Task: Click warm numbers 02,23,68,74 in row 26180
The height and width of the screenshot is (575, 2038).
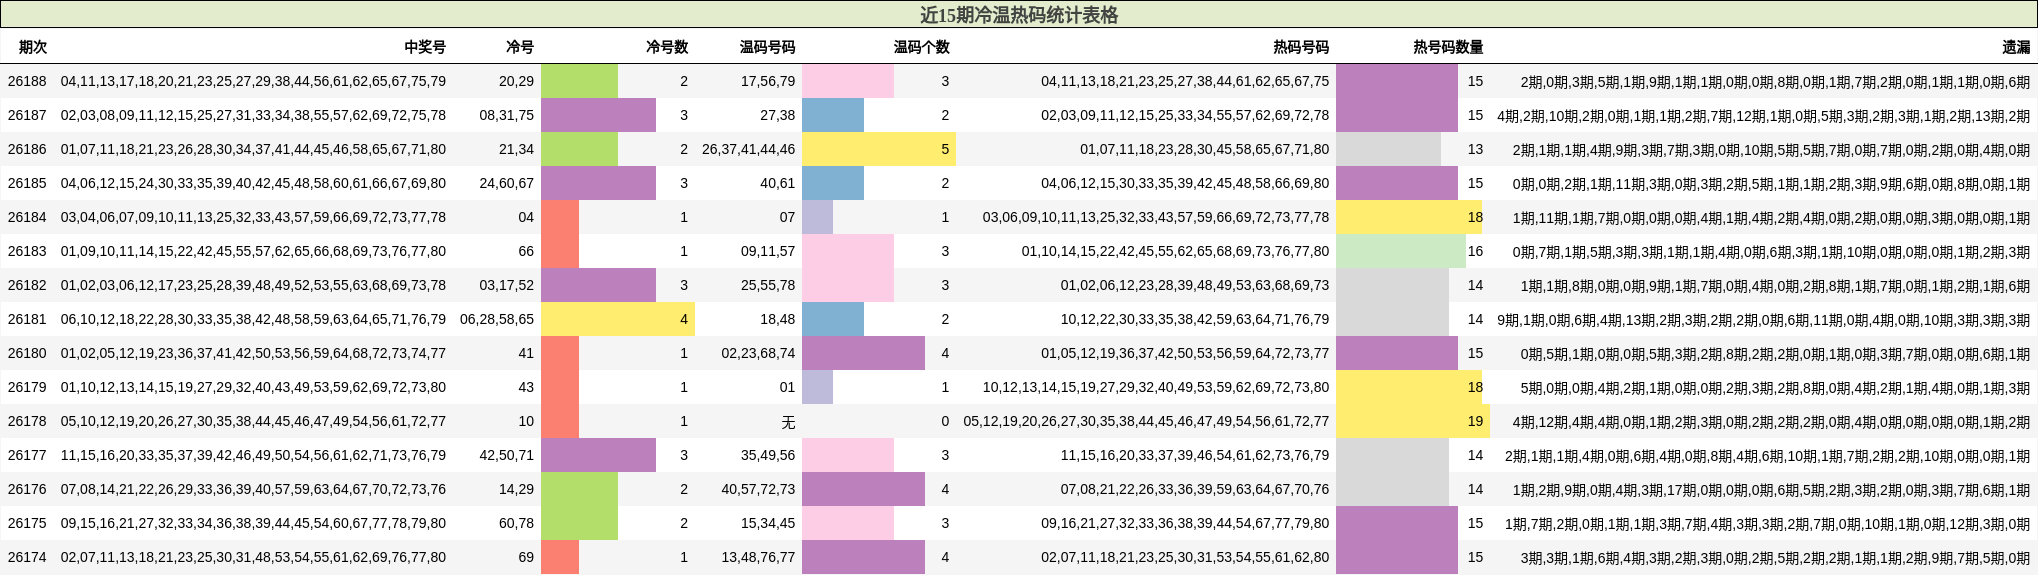Action: pos(758,353)
